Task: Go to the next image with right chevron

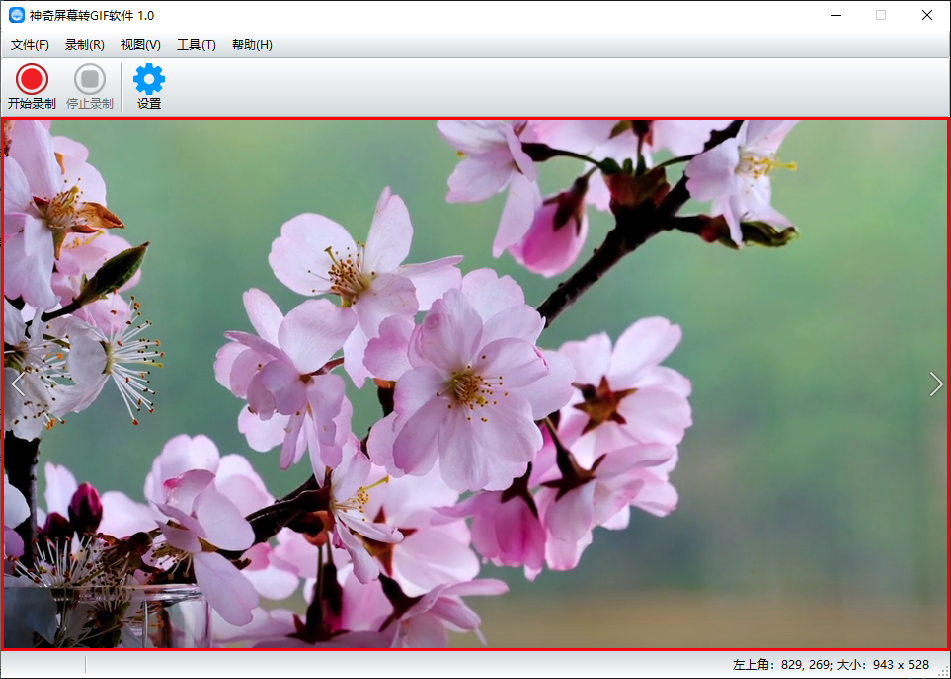Action: 936,384
